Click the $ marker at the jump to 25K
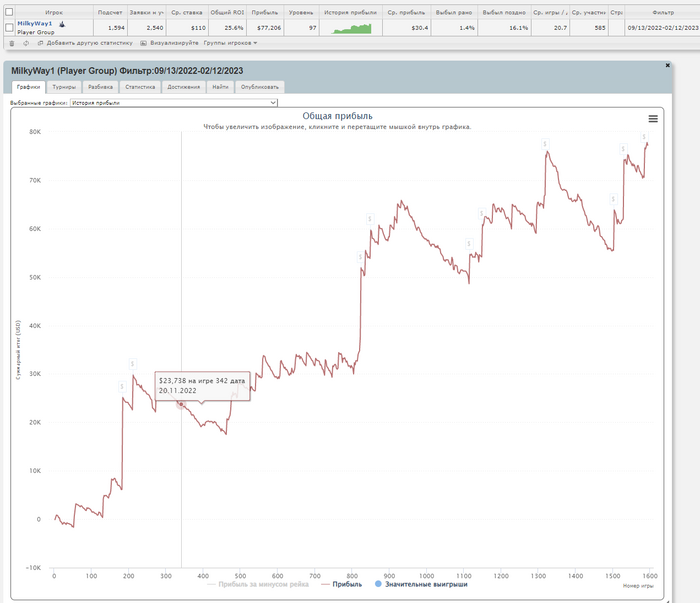 [122, 387]
